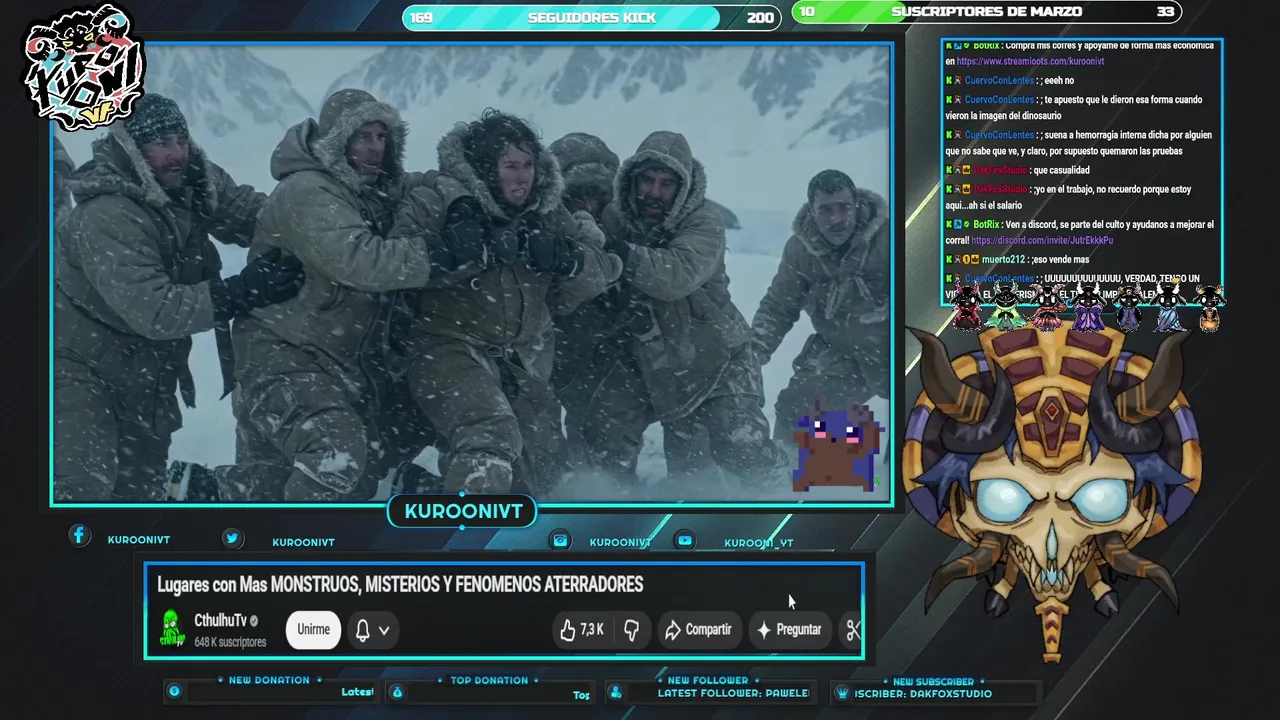The width and height of the screenshot is (1280, 720).
Task: Share the video via Compartir button
Action: 698,629
